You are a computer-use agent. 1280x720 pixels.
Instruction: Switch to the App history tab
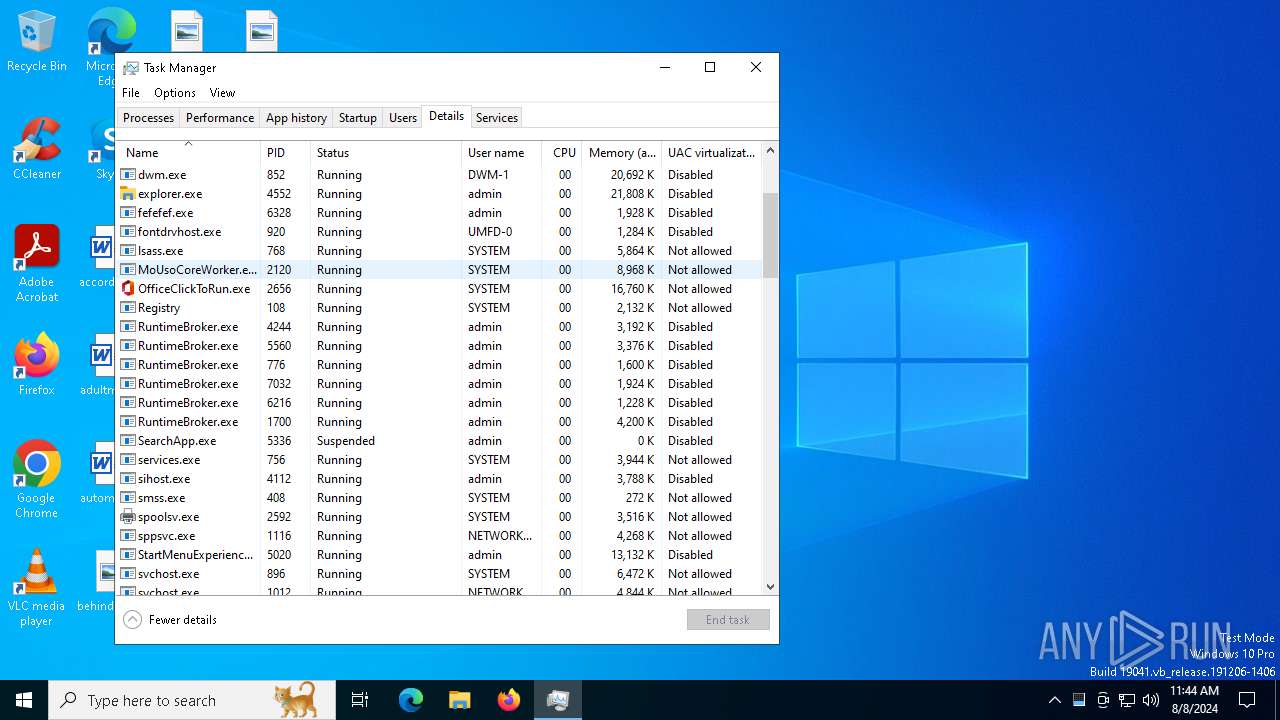point(296,118)
